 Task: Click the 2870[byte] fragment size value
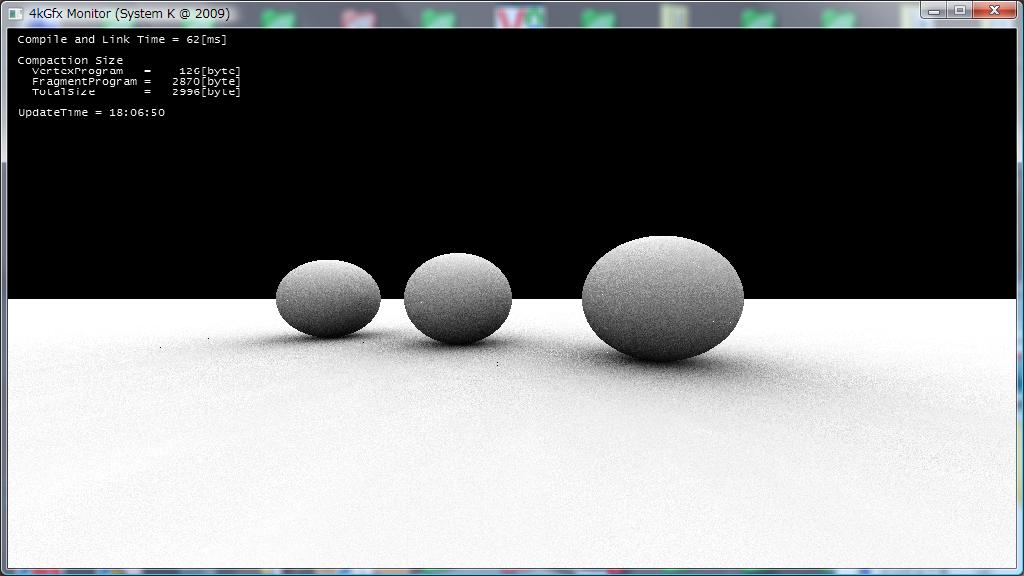tap(206, 81)
